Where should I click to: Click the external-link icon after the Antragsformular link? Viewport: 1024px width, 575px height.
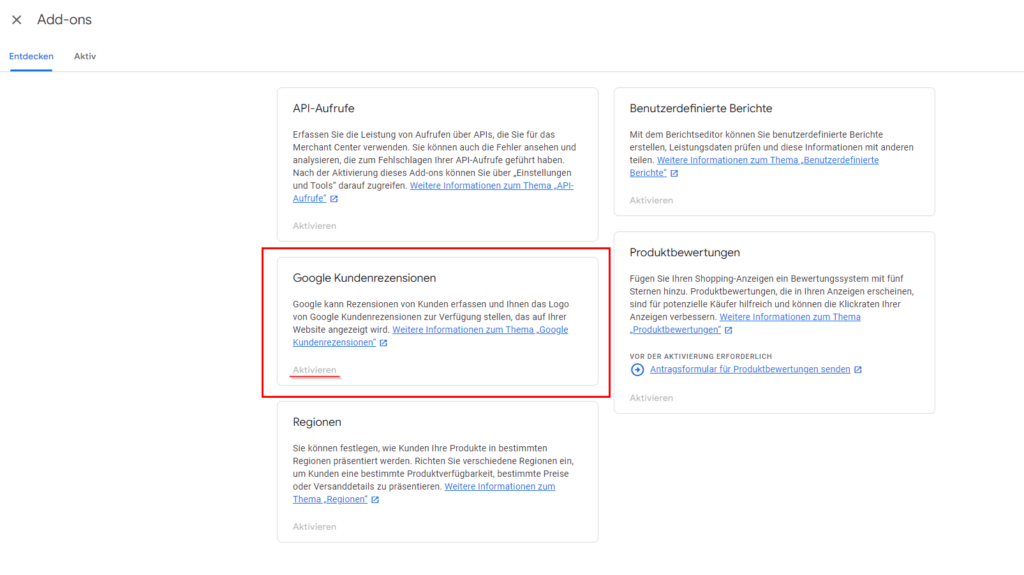point(858,369)
